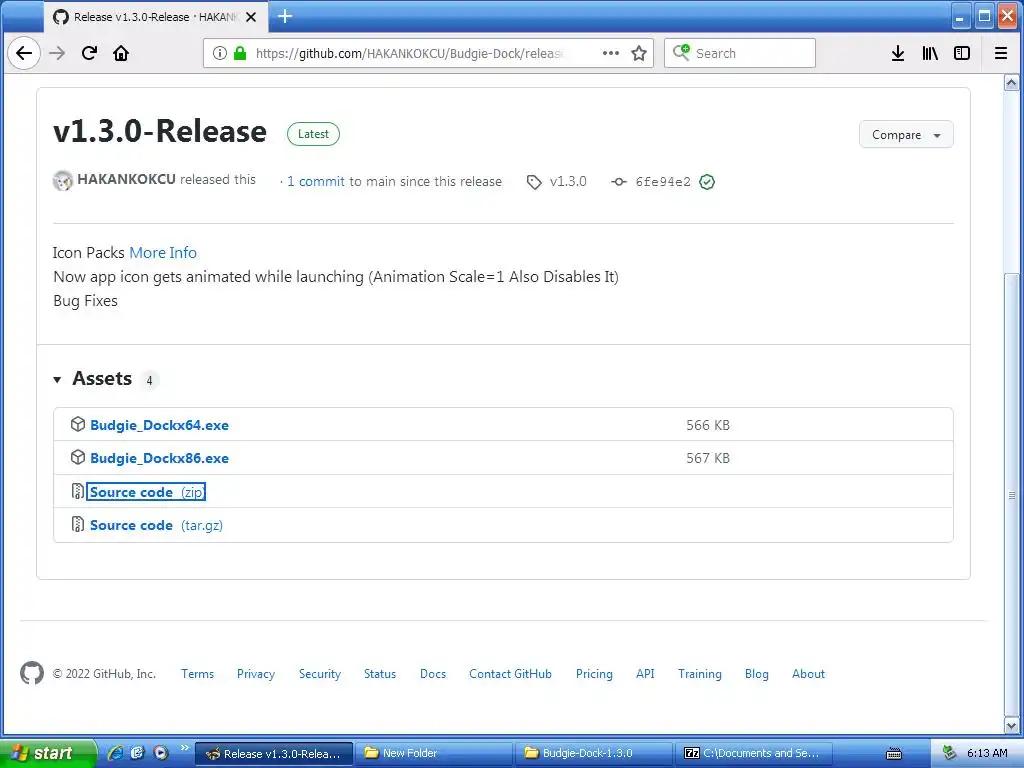Click the GitHub logo in footer
Screen dimensions: 1024x768
point(32,673)
